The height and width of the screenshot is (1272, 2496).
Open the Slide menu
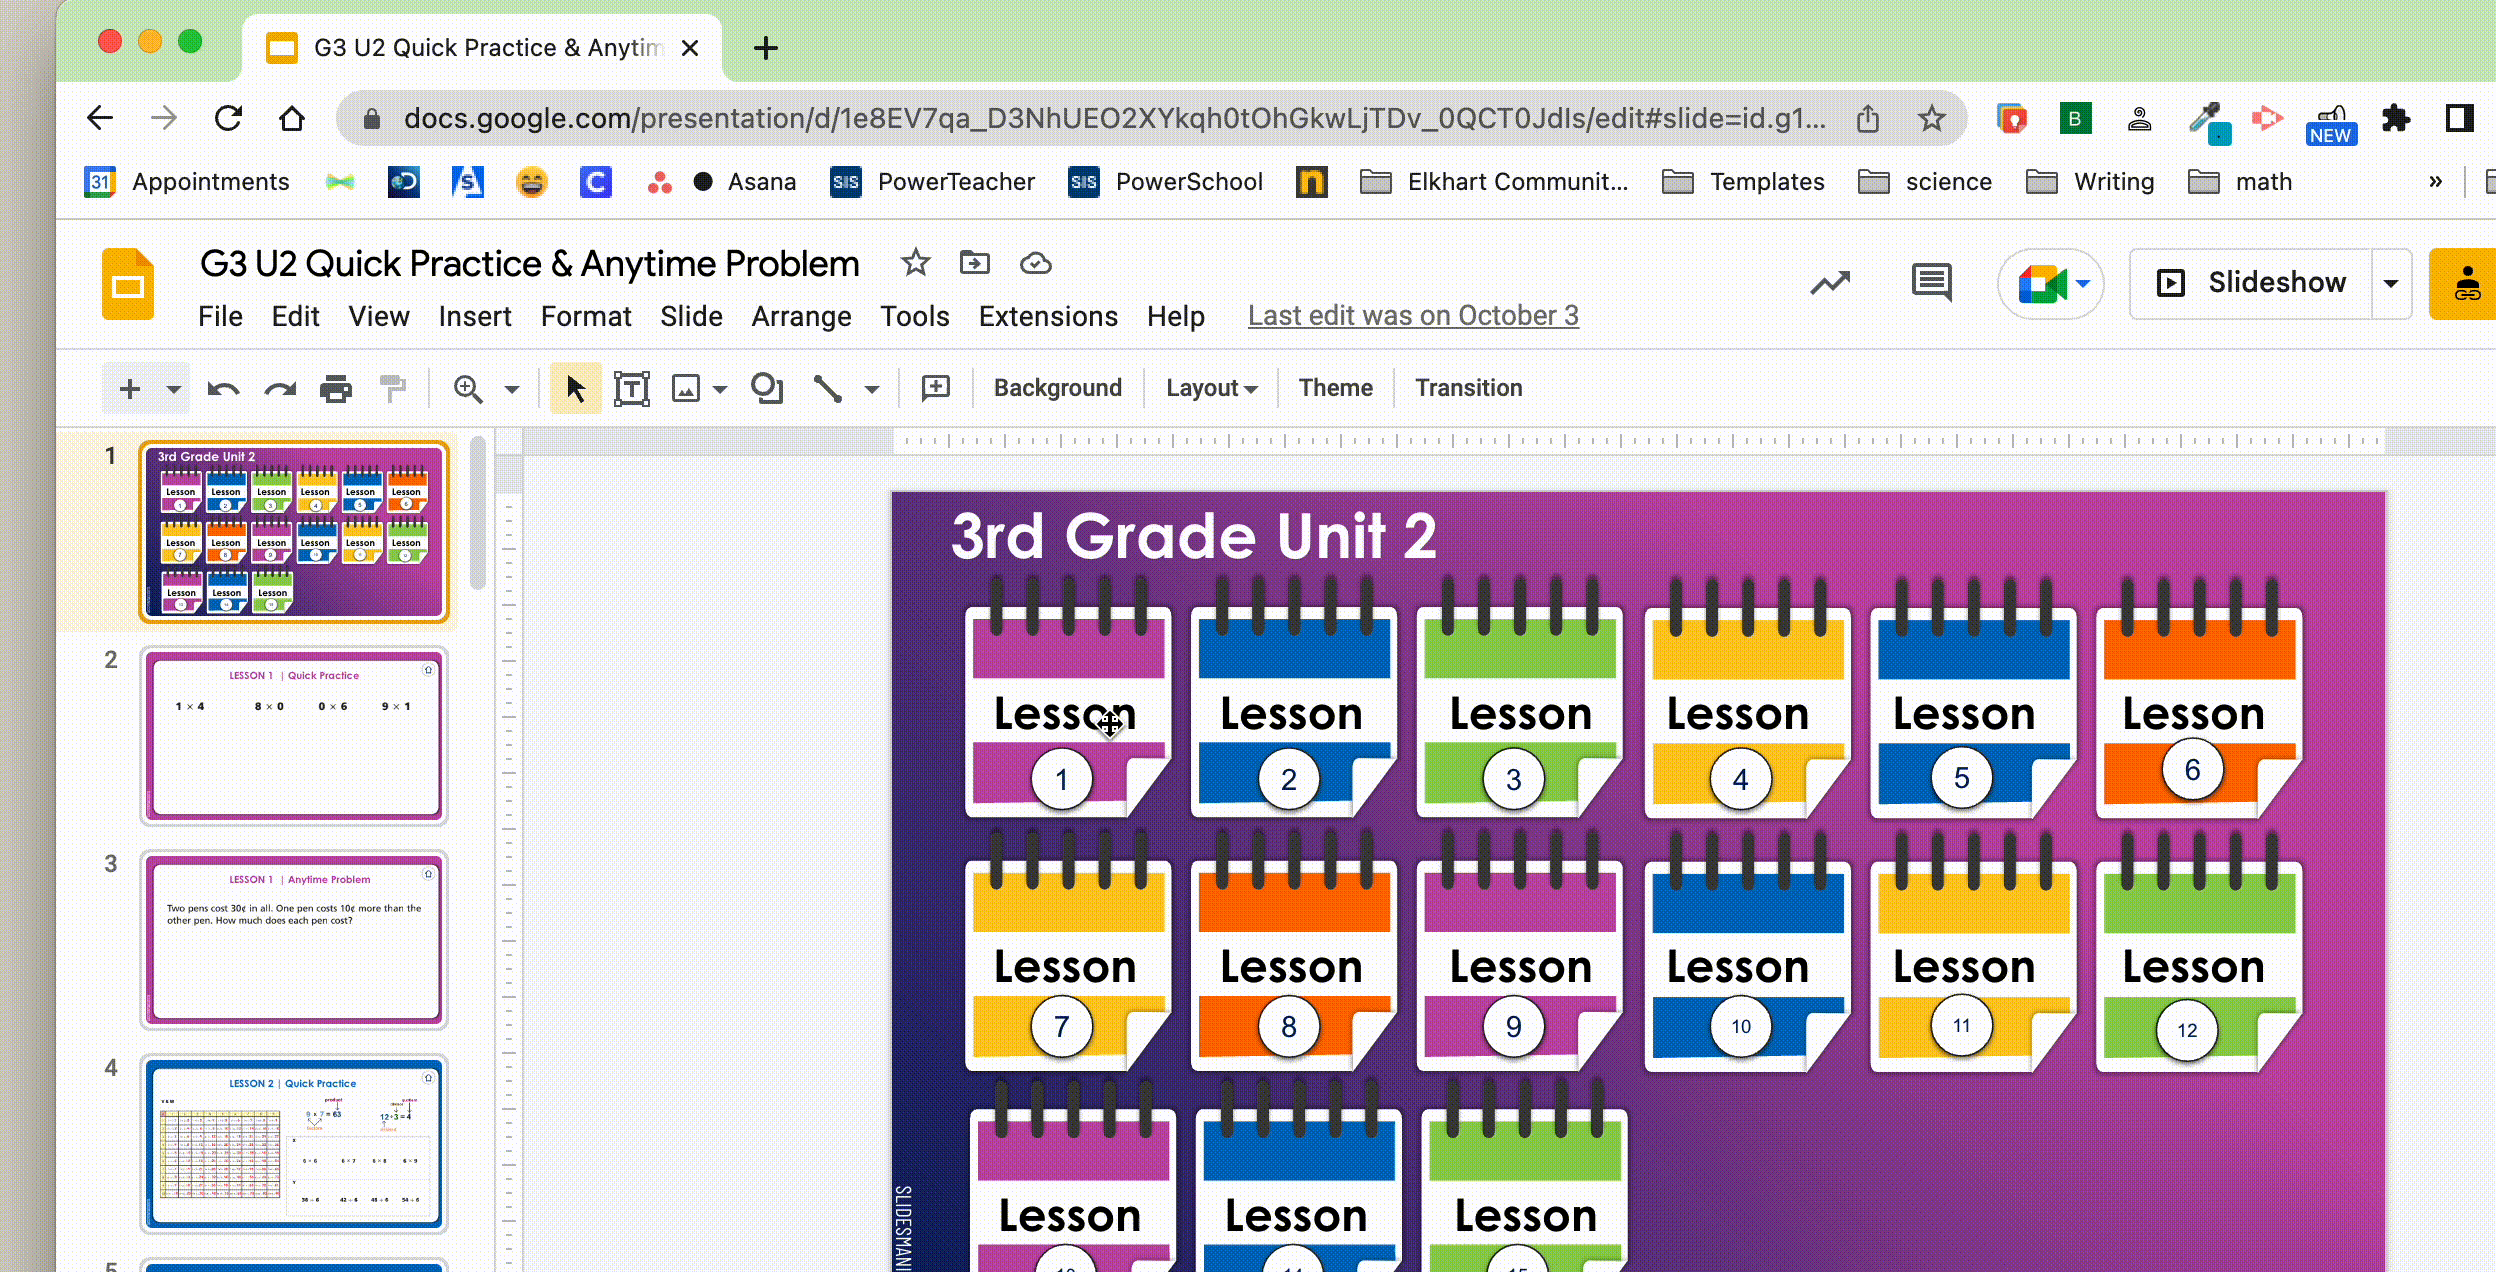click(691, 316)
